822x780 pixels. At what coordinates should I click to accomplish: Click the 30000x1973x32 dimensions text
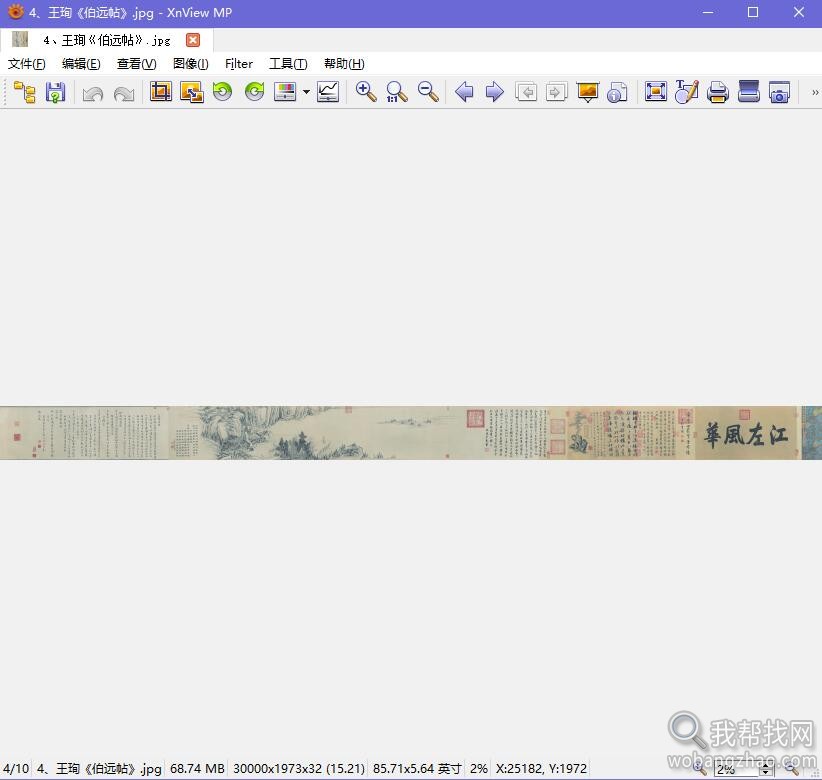click(x=299, y=768)
